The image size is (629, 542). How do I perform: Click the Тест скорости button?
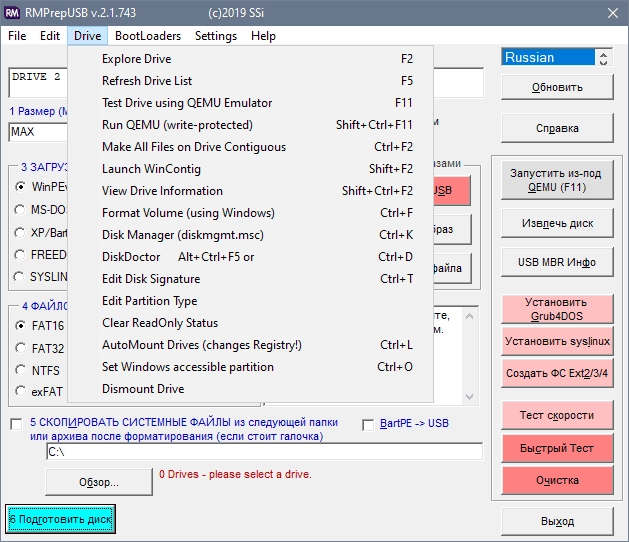click(557, 415)
